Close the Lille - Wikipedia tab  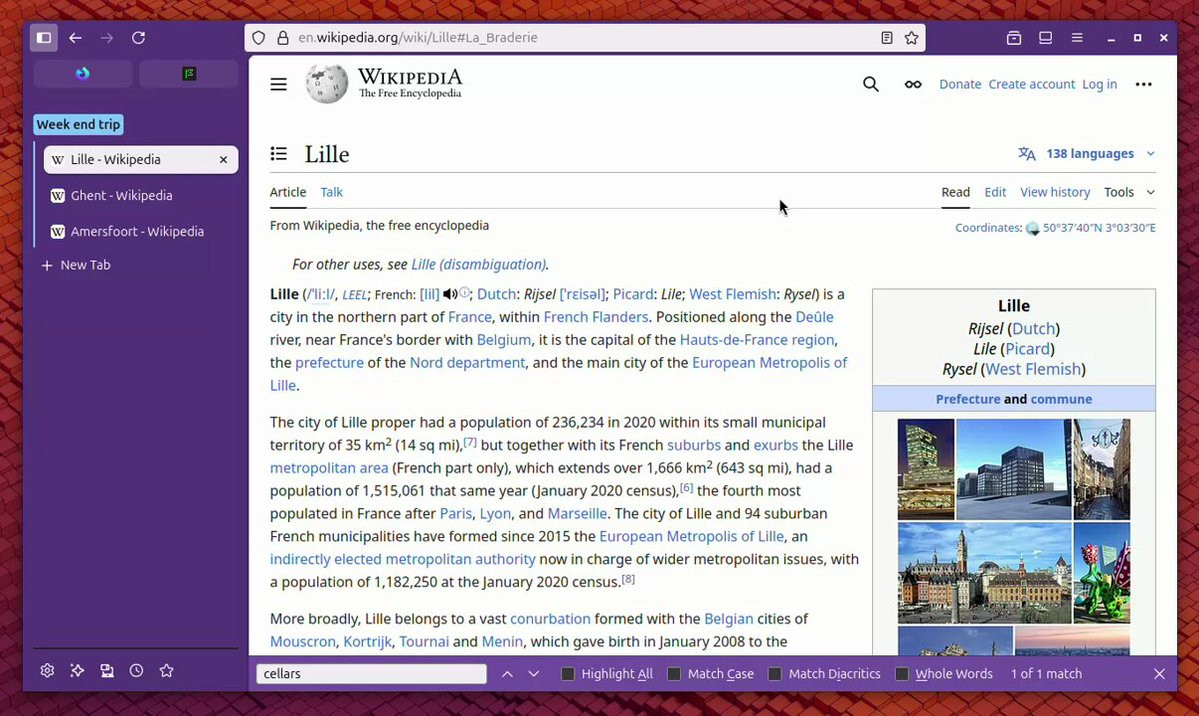[x=223, y=160]
